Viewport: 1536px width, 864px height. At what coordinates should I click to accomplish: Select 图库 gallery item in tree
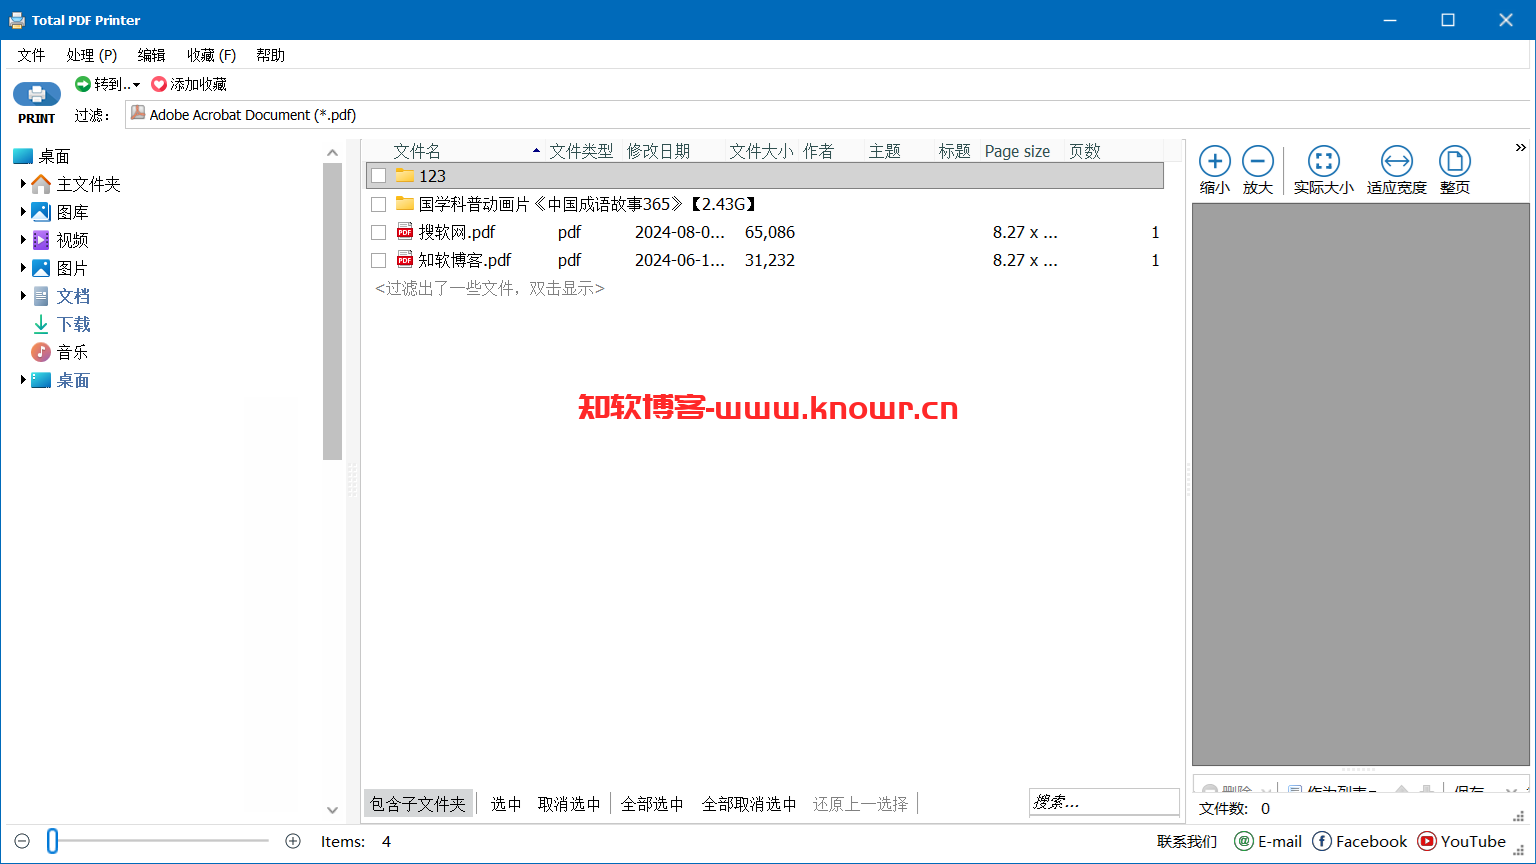click(x=60, y=212)
